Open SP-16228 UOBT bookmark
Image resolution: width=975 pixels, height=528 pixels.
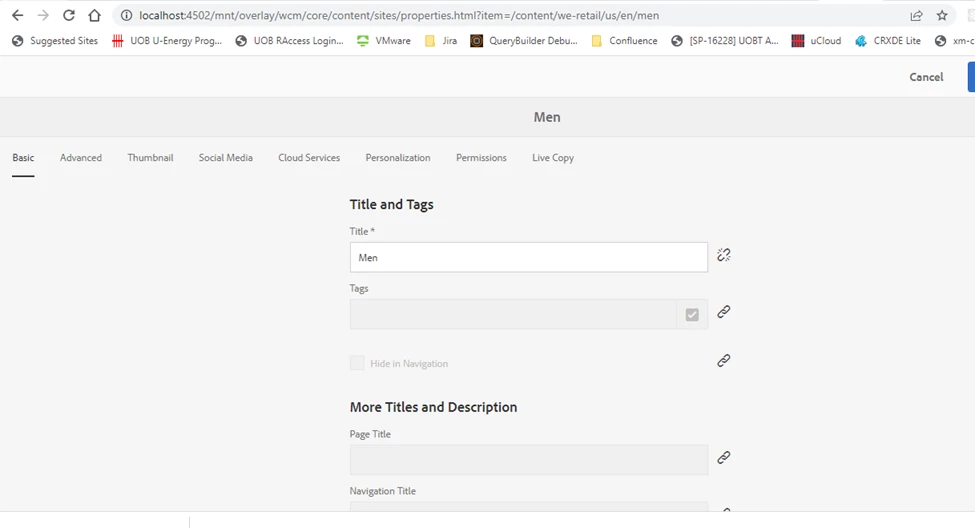724,41
